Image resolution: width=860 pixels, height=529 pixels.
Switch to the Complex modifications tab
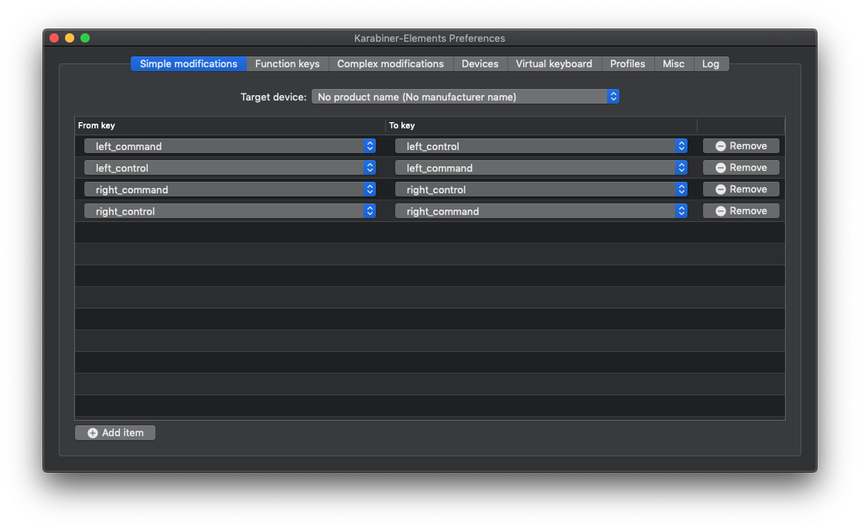coord(390,64)
